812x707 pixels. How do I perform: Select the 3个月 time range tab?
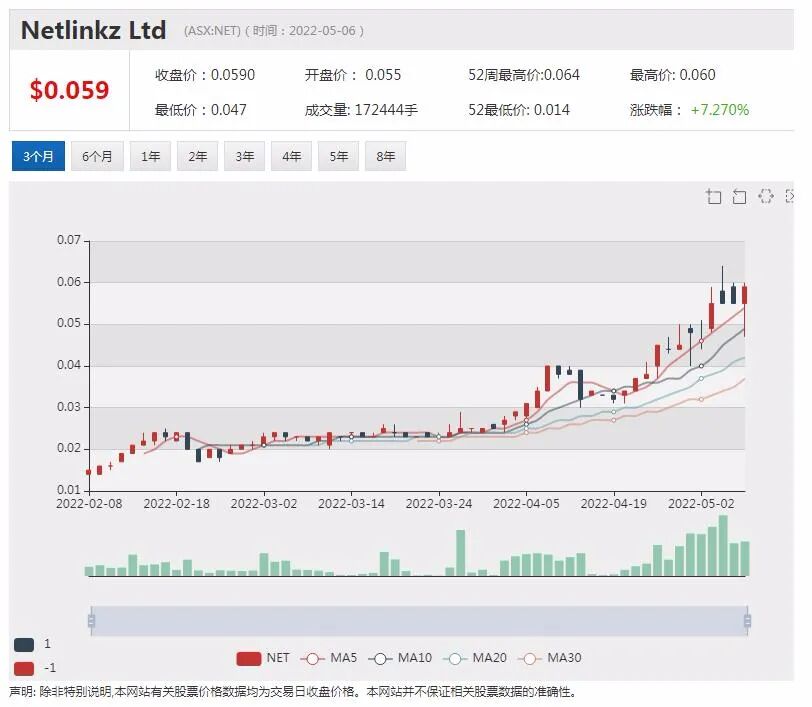(38, 156)
